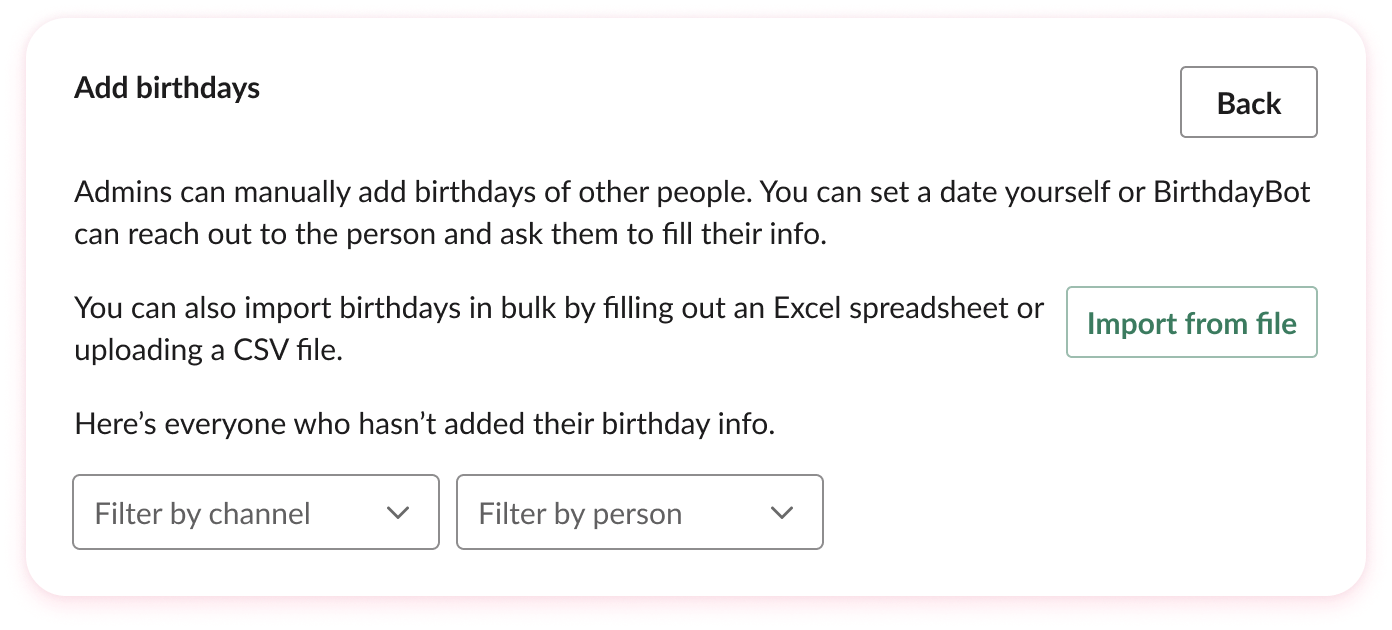Click the chevron beside Filter by person
Screen dimensions: 1392x630
point(782,512)
